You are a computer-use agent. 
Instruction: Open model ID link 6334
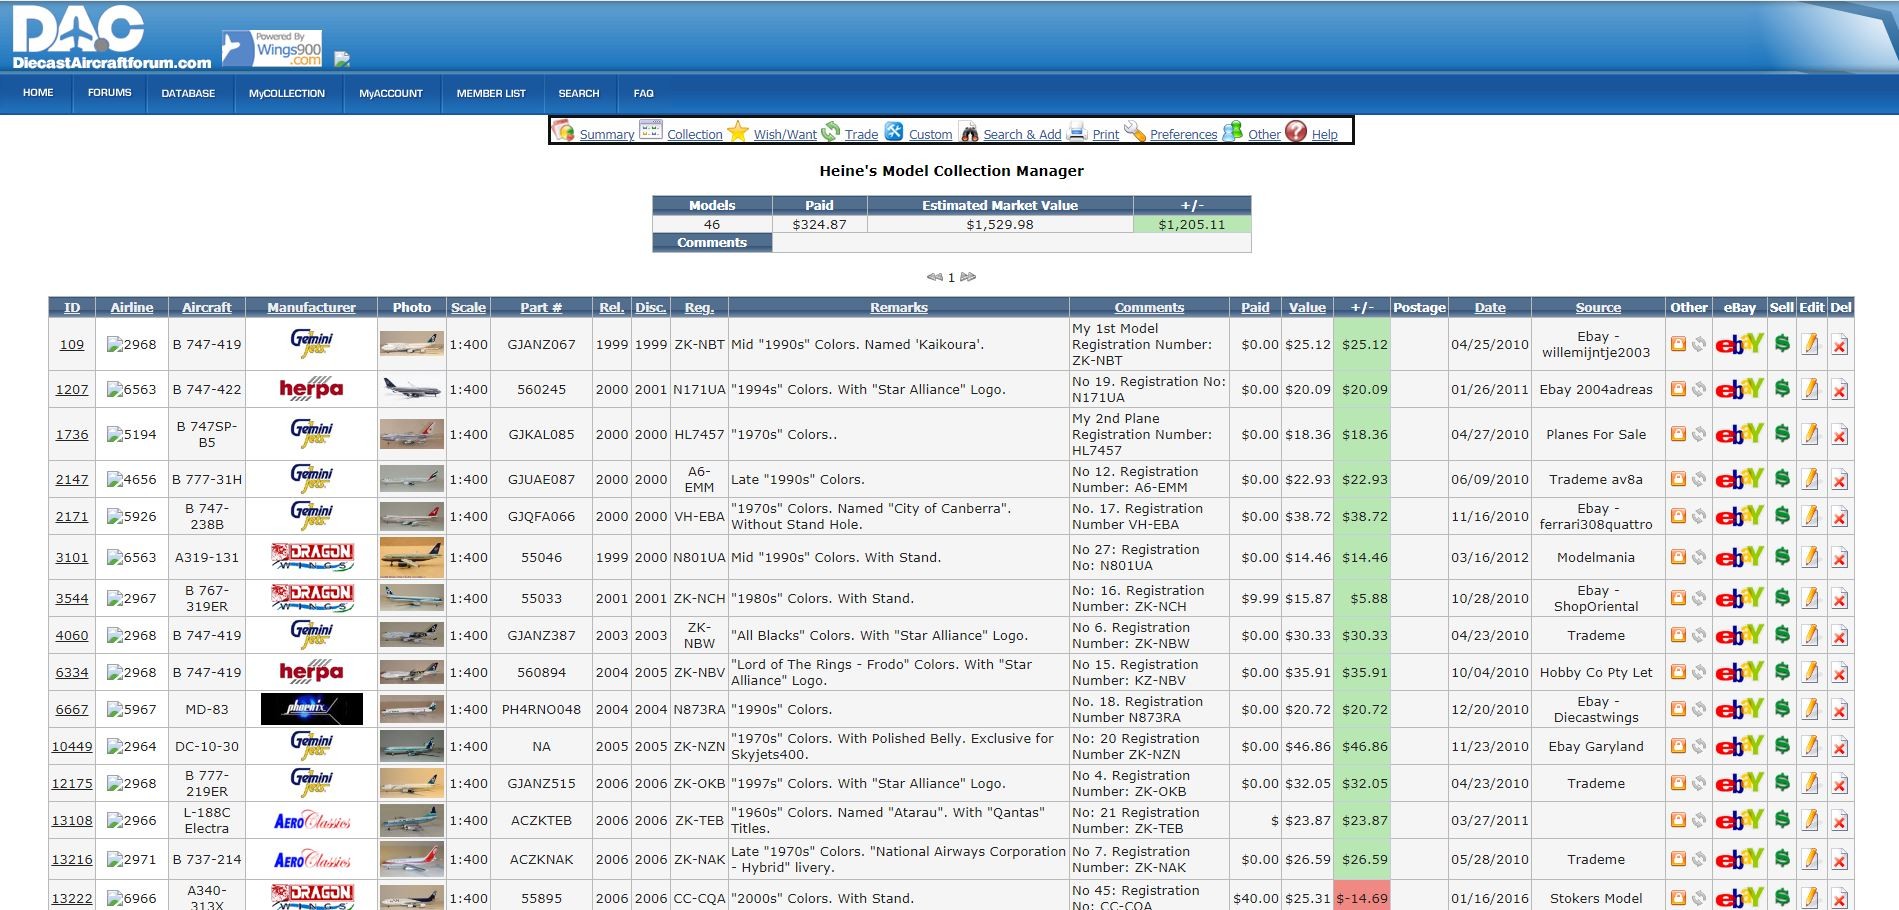tap(72, 673)
